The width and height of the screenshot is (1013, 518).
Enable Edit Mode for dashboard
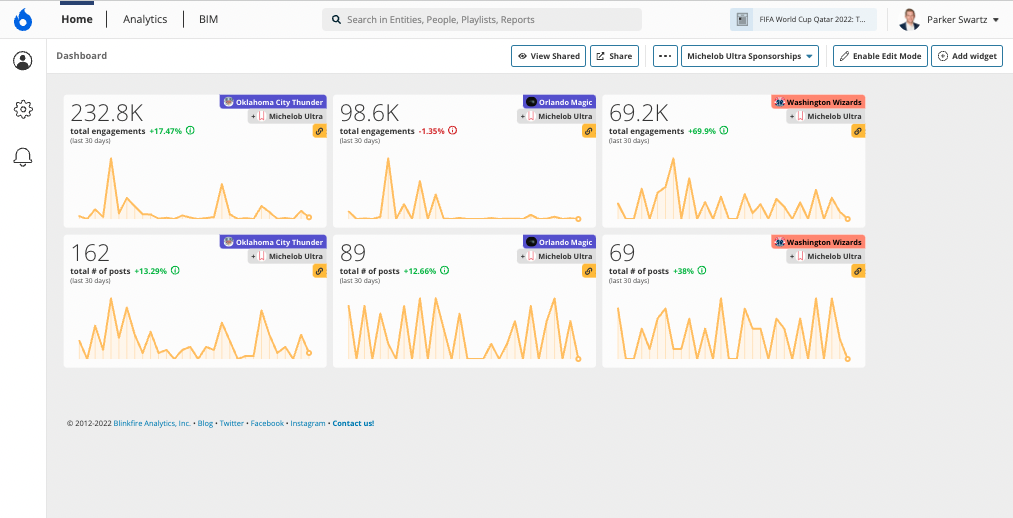pyautogui.click(x=881, y=56)
